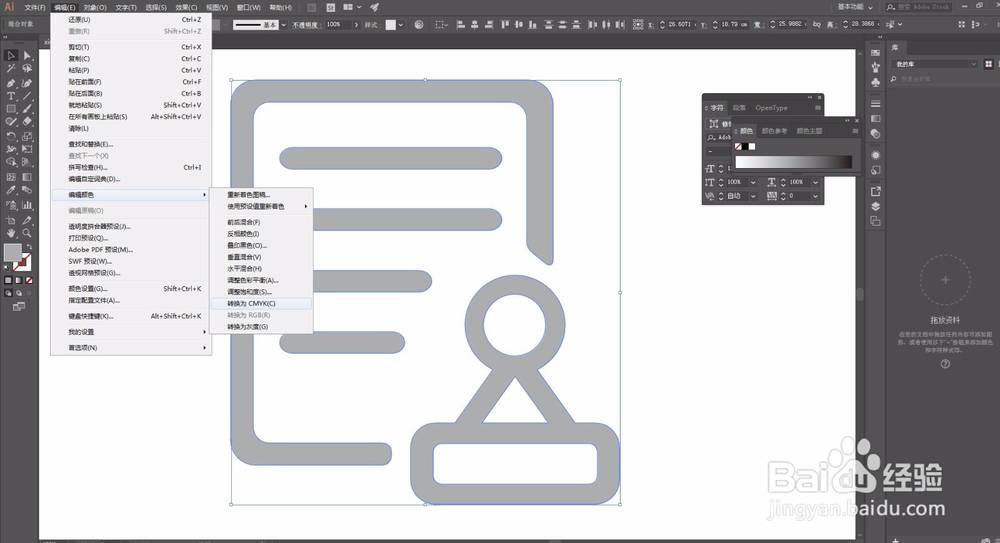This screenshot has height=543, width=1000.
Task: Click the Recolor Artwork wheel icon
Action: coord(419,25)
